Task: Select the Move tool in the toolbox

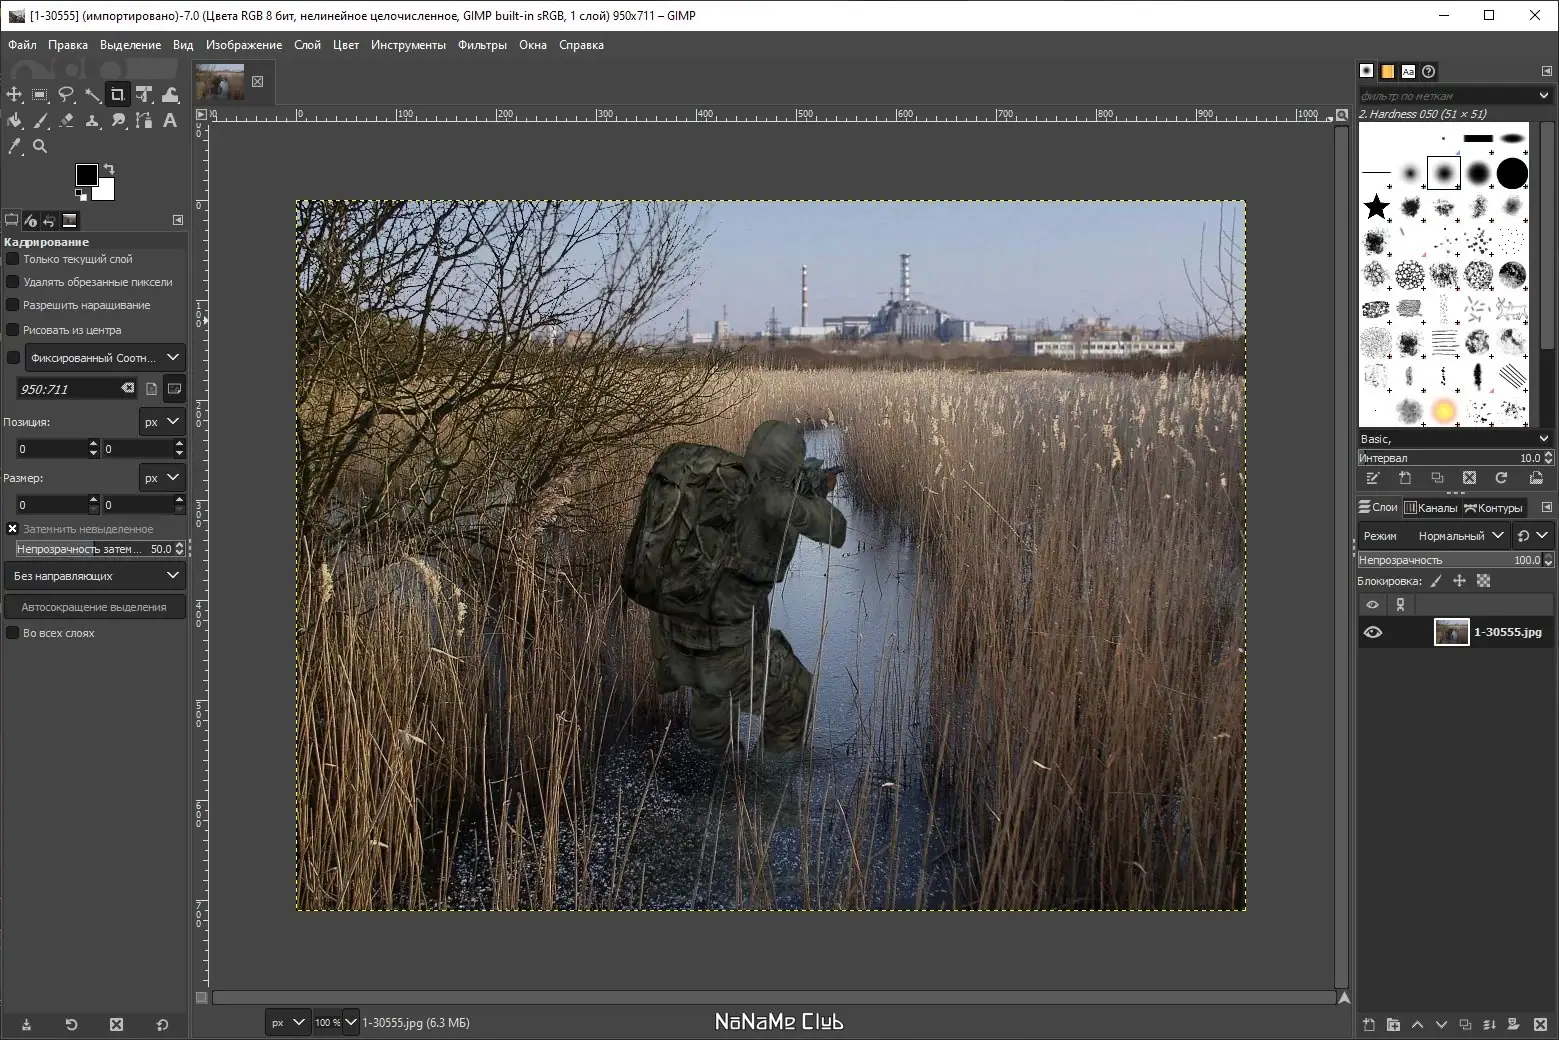Action: coord(14,95)
